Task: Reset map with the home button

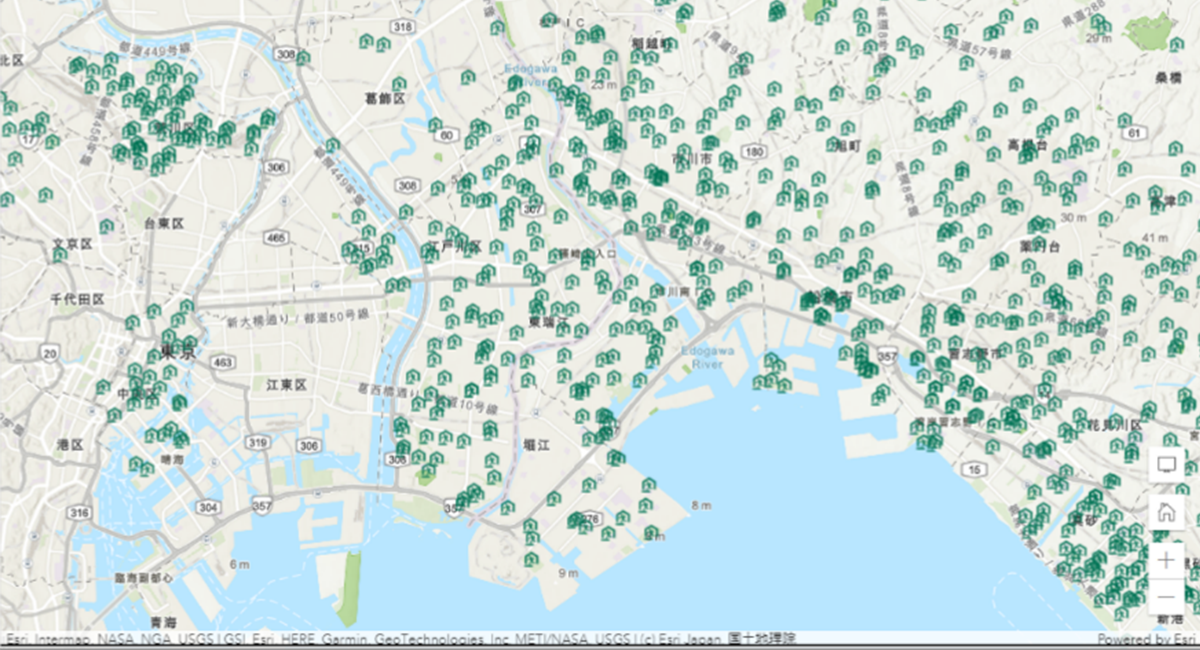Action: pyautogui.click(x=1166, y=512)
